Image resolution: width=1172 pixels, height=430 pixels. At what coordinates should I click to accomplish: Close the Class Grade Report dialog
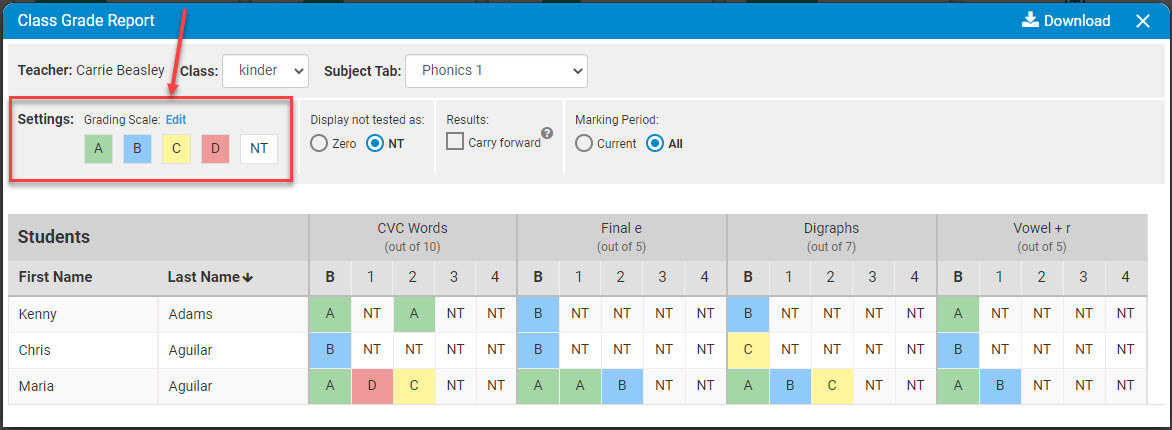[1143, 21]
